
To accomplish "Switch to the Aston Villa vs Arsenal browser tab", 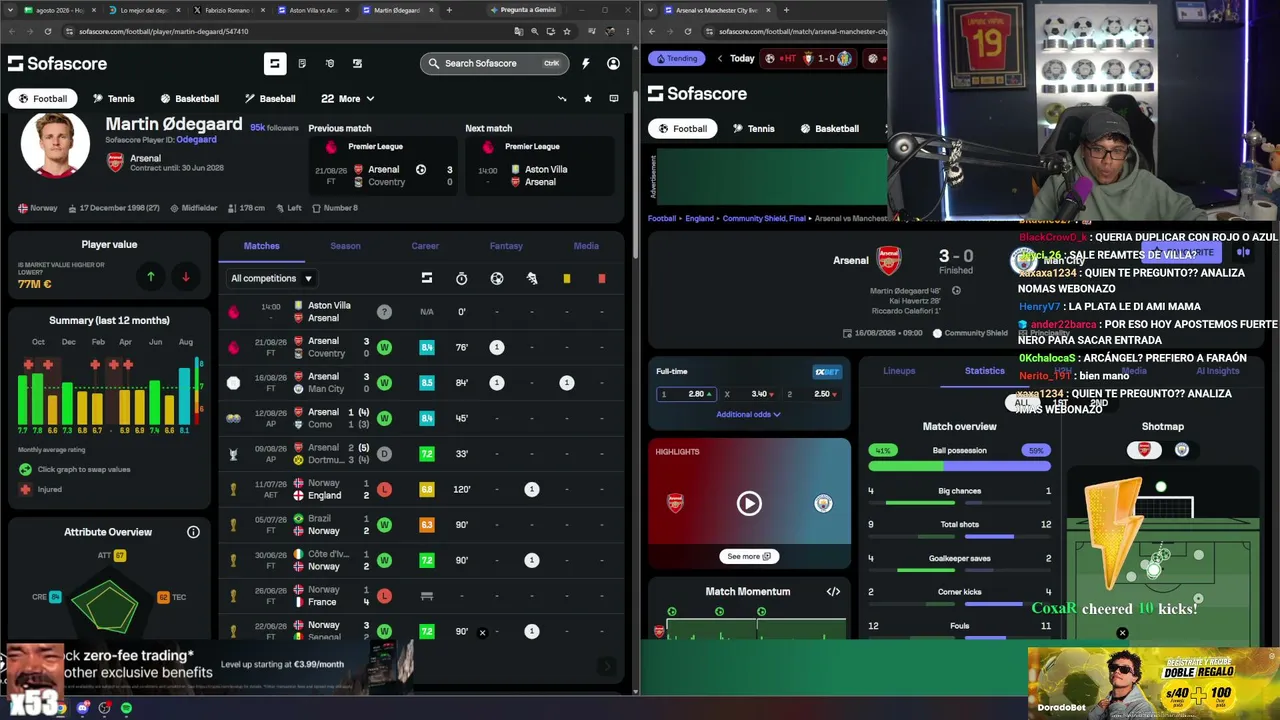I will click(x=312, y=10).
